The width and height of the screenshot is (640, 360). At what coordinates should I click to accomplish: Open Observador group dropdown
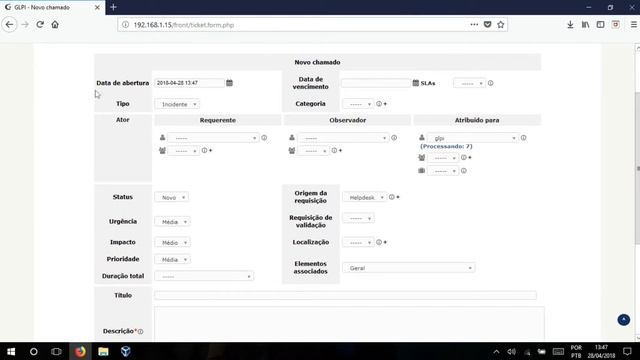(313, 151)
